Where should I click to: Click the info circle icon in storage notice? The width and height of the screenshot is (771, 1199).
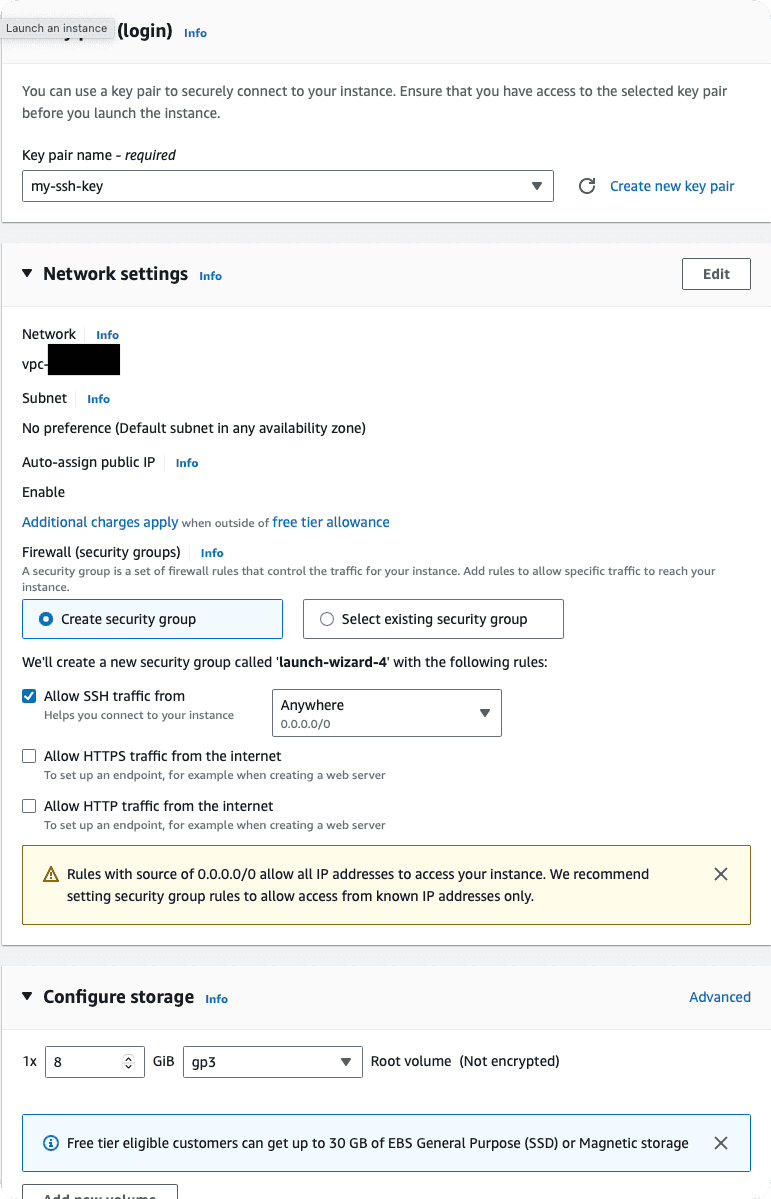click(51, 1143)
